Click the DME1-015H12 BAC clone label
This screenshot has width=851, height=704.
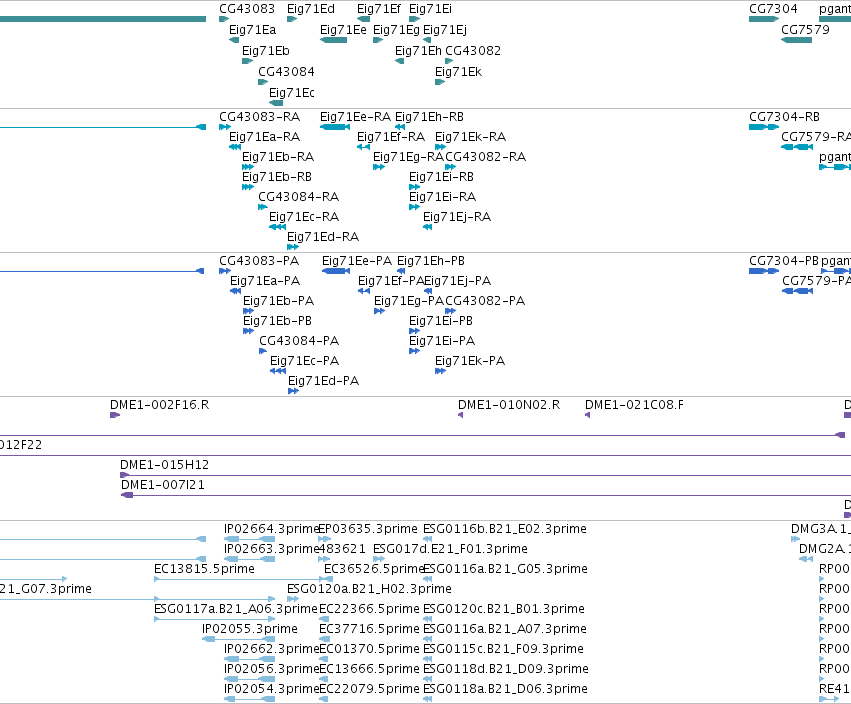tap(164, 465)
